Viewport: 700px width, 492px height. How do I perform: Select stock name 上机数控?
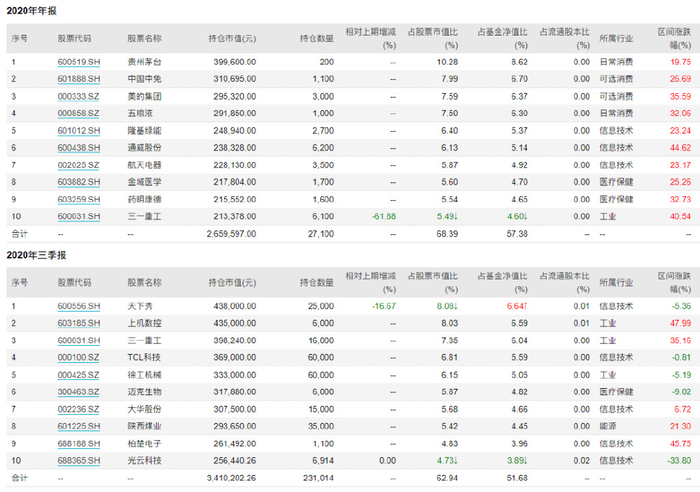coord(144,323)
